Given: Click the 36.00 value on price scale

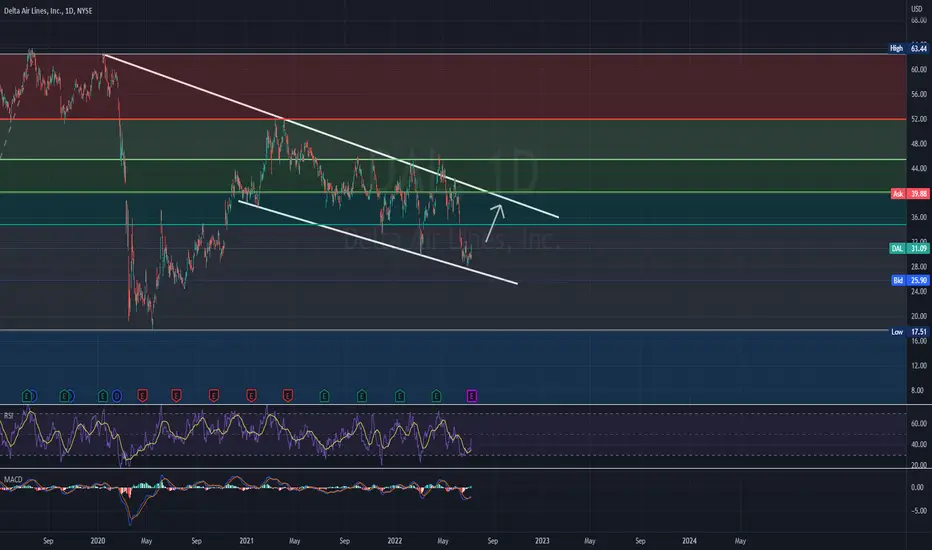Looking at the screenshot, I should pyautogui.click(x=919, y=217).
